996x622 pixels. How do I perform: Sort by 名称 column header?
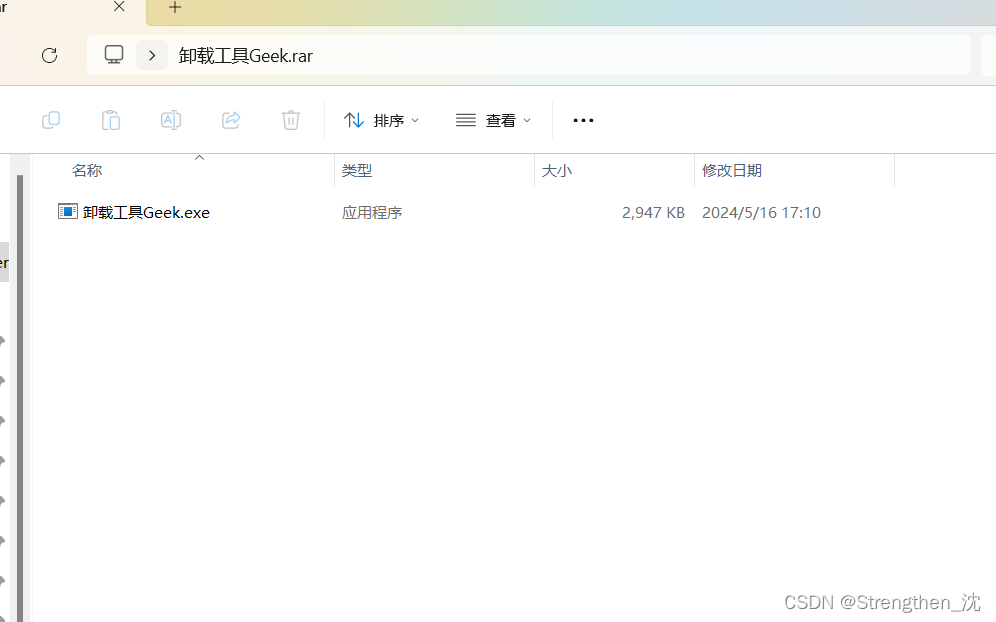click(87, 170)
